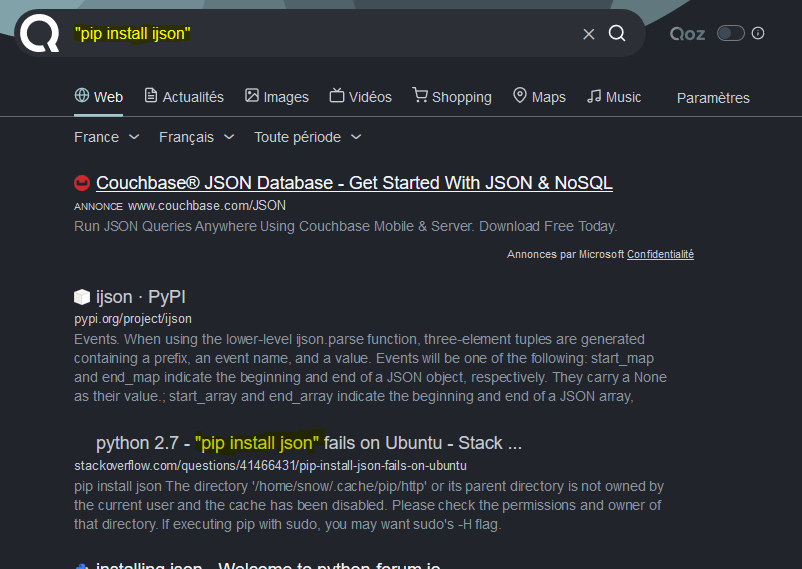Click the document icon beside Actualités
The image size is (802, 569).
[x=151, y=95]
